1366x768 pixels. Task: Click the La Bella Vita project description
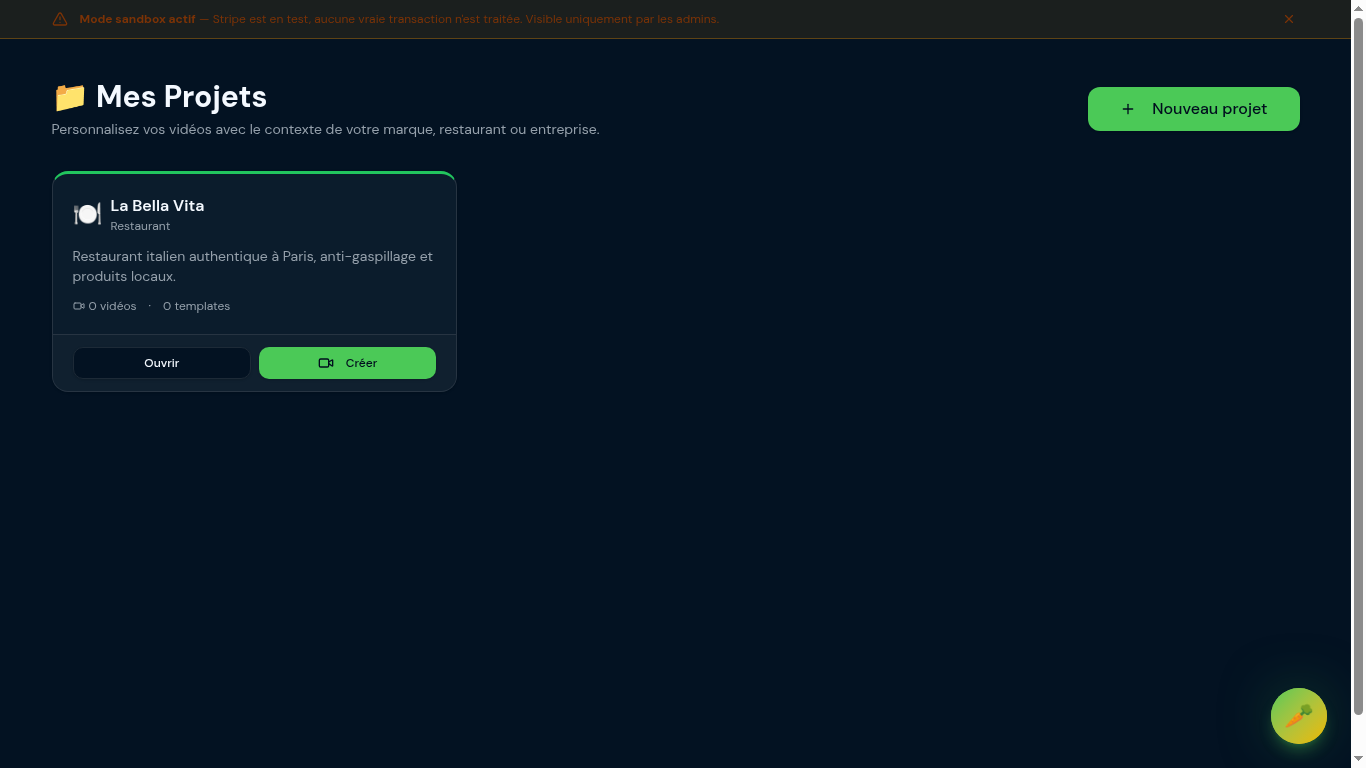[x=252, y=266]
